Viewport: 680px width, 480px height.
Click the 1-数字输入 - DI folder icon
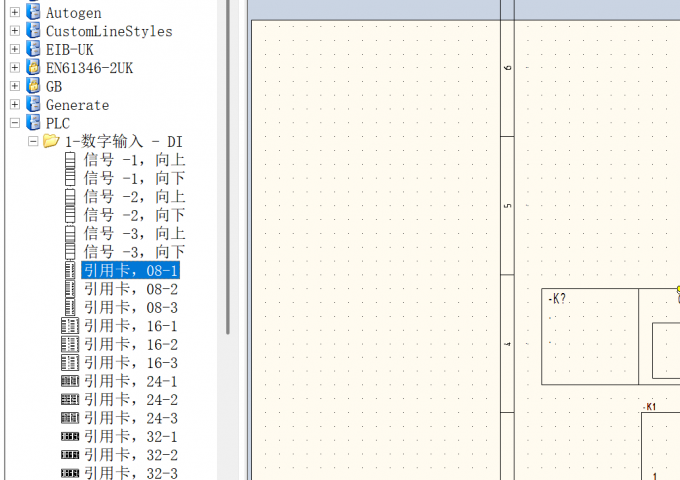coord(51,141)
